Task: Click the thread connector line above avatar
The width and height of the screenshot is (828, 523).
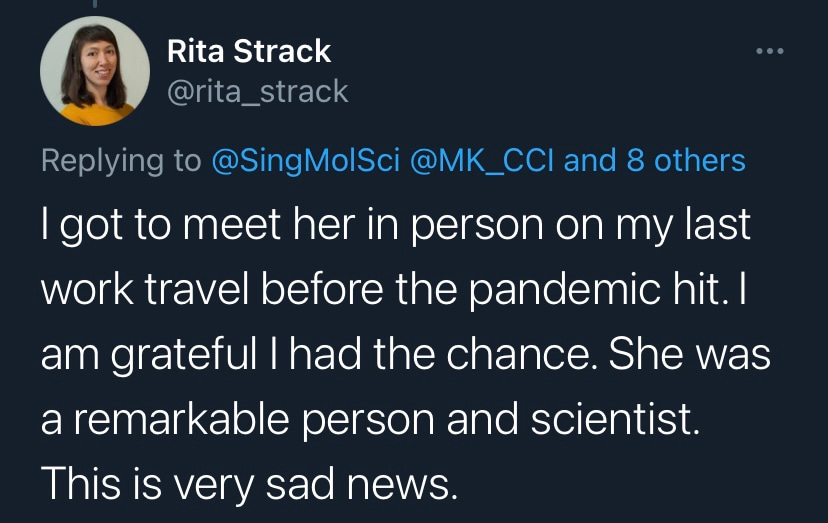Action: coord(88,5)
